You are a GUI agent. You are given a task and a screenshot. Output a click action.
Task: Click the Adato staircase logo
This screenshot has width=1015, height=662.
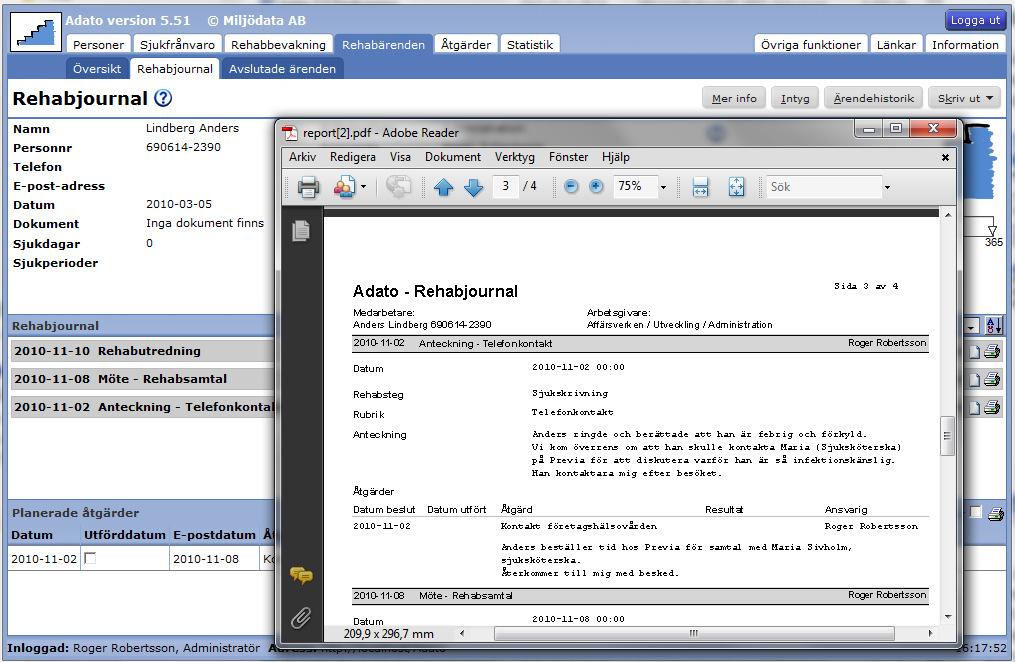[36, 32]
